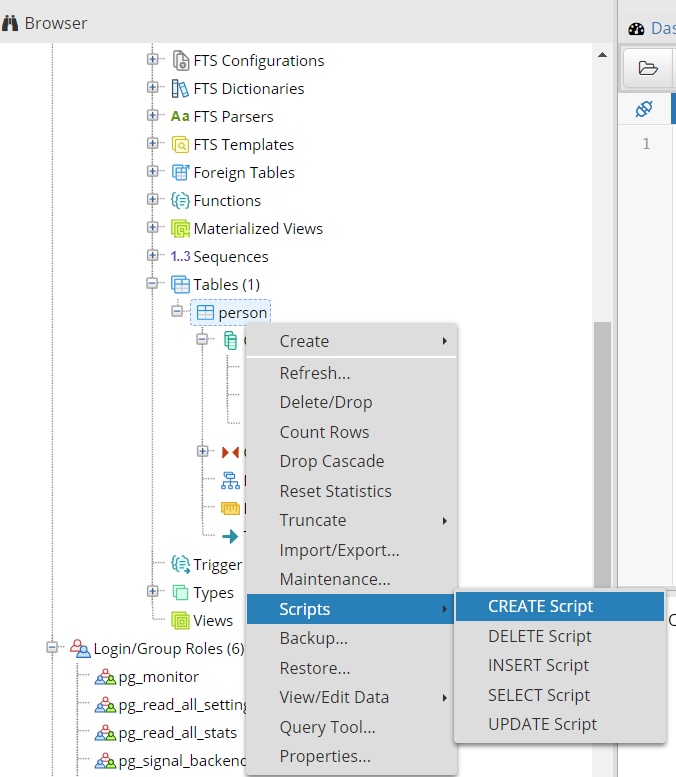676x777 pixels.
Task: Click the FTS Dictionaries books icon
Action: (x=180, y=89)
